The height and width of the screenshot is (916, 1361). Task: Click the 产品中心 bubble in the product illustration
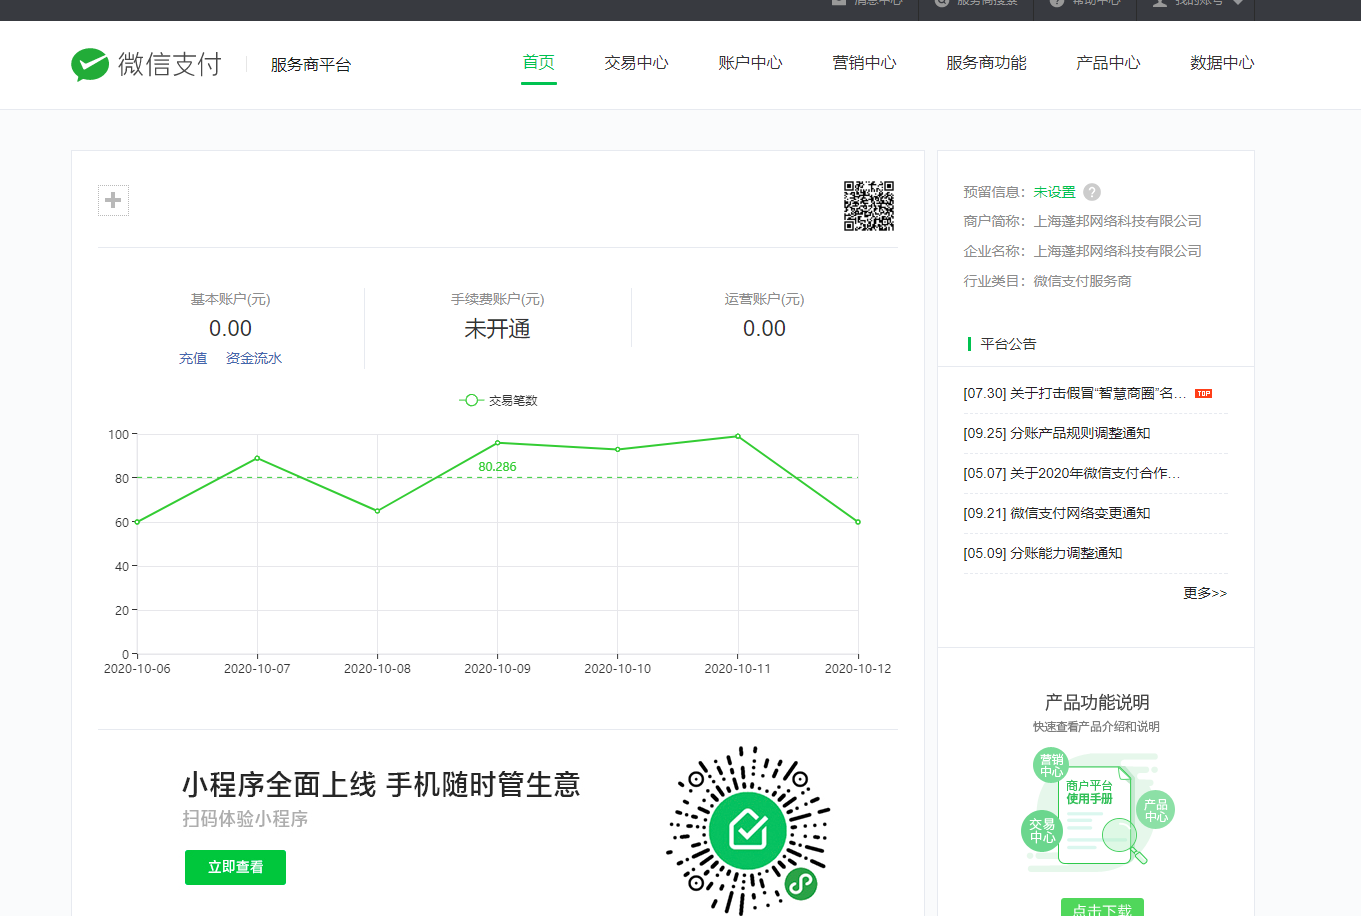click(1156, 810)
